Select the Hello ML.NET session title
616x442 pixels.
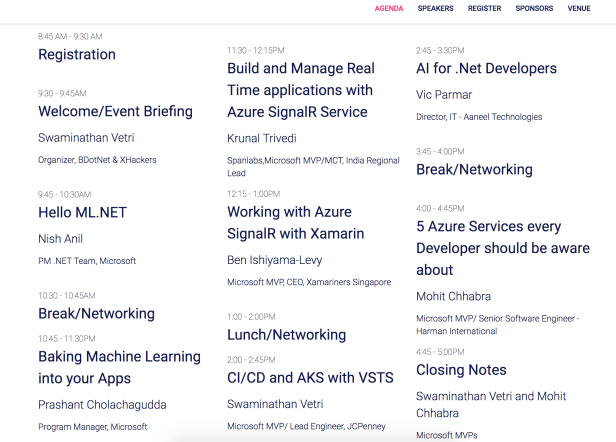coord(82,213)
